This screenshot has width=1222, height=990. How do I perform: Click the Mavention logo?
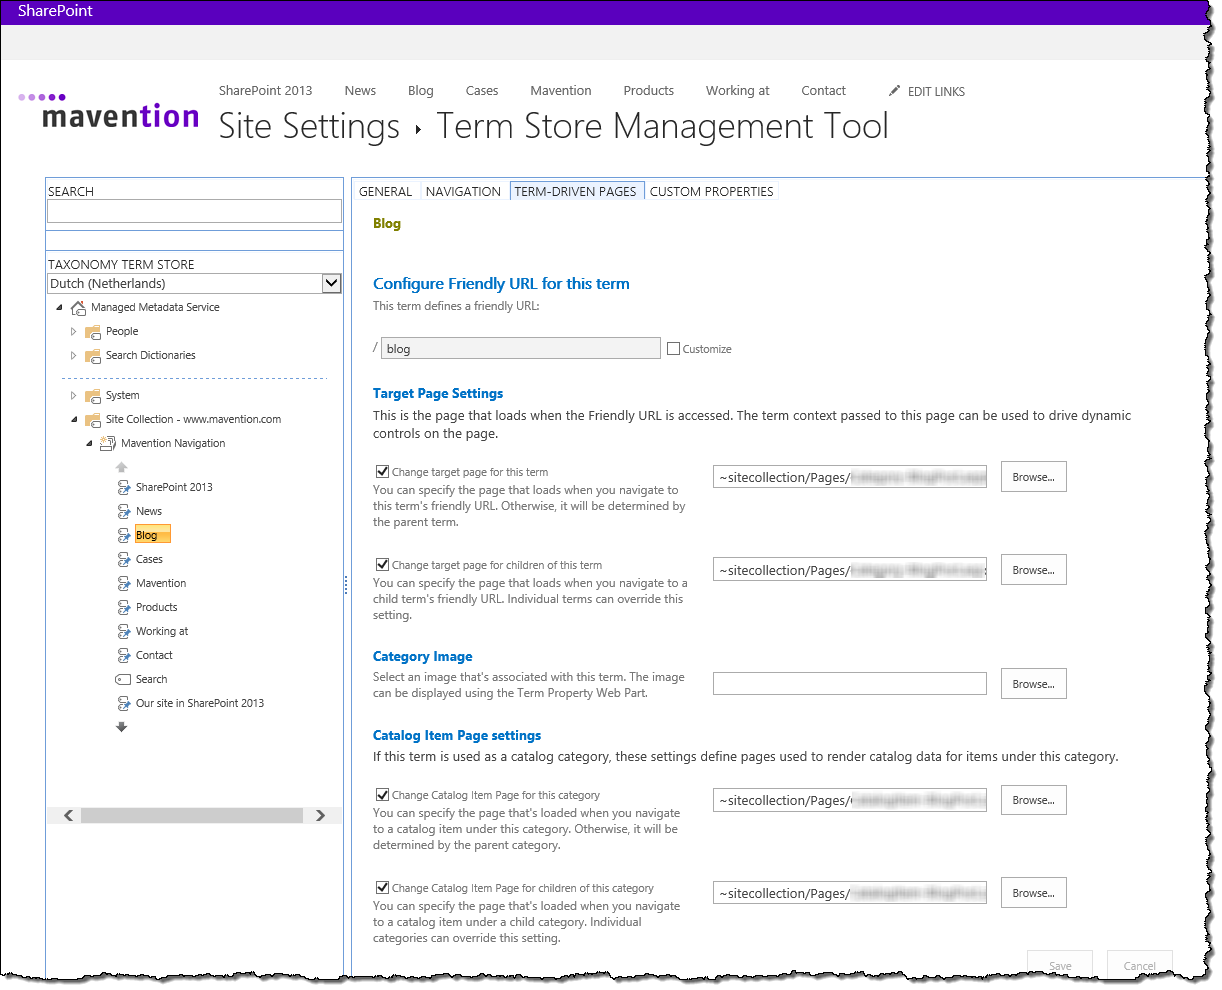click(110, 112)
